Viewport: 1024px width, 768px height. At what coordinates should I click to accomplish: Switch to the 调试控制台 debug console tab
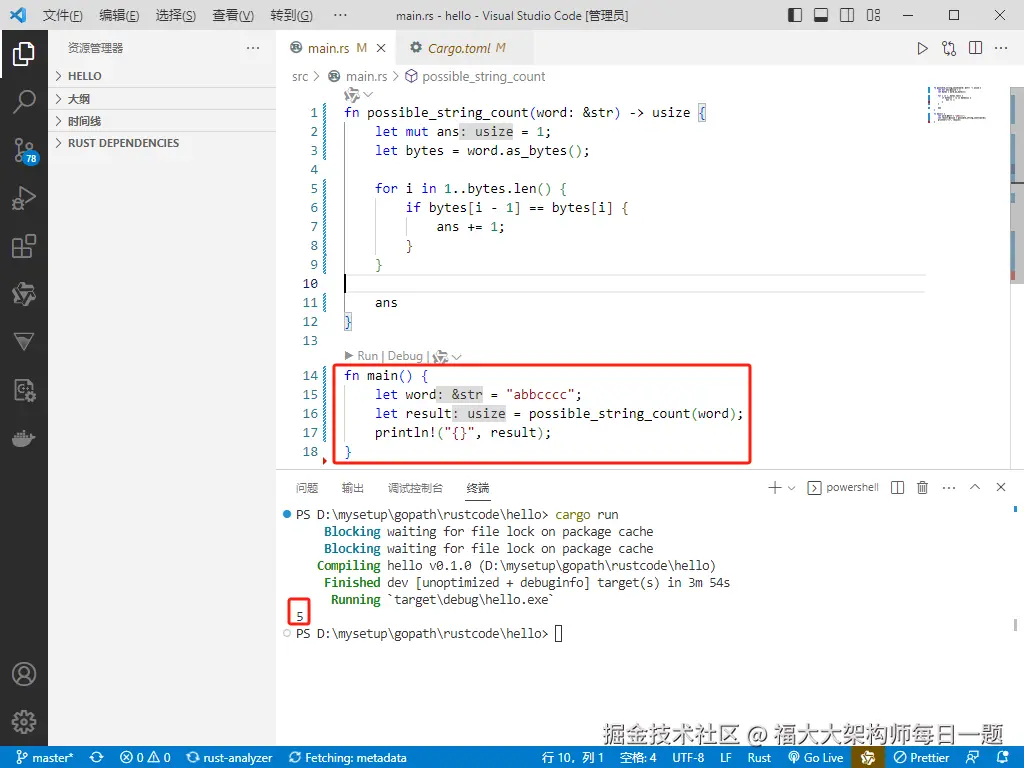415,488
